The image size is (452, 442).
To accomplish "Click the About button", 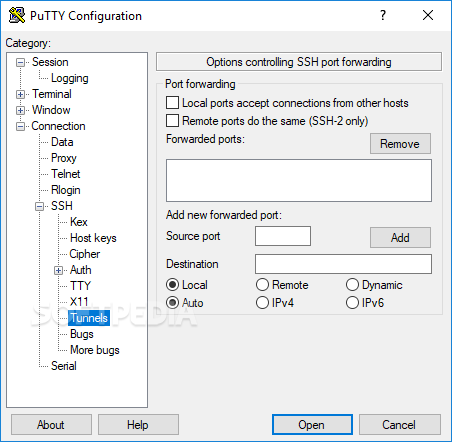I will [51, 425].
